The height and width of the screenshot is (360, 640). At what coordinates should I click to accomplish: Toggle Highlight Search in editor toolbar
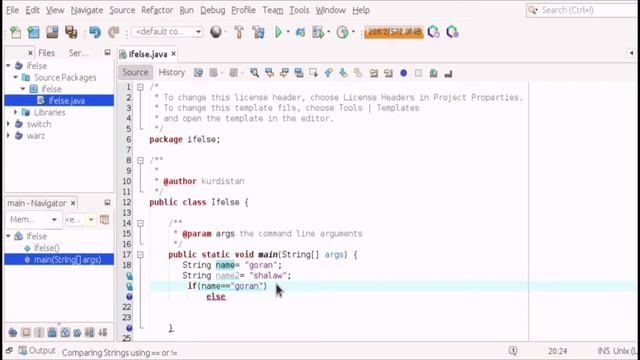(299, 73)
